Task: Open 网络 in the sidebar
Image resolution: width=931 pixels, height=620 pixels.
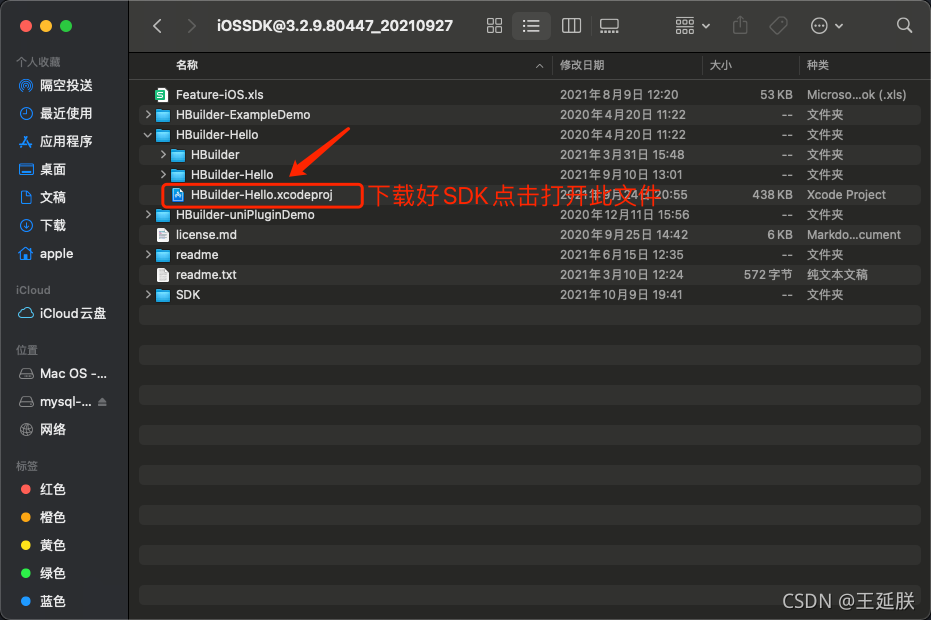Action: (43, 429)
